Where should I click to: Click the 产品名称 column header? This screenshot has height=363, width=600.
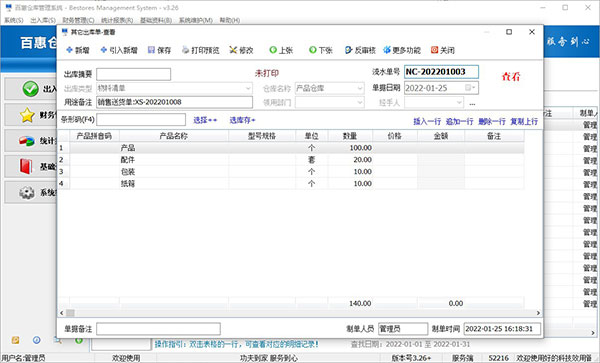click(x=174, y=136)
